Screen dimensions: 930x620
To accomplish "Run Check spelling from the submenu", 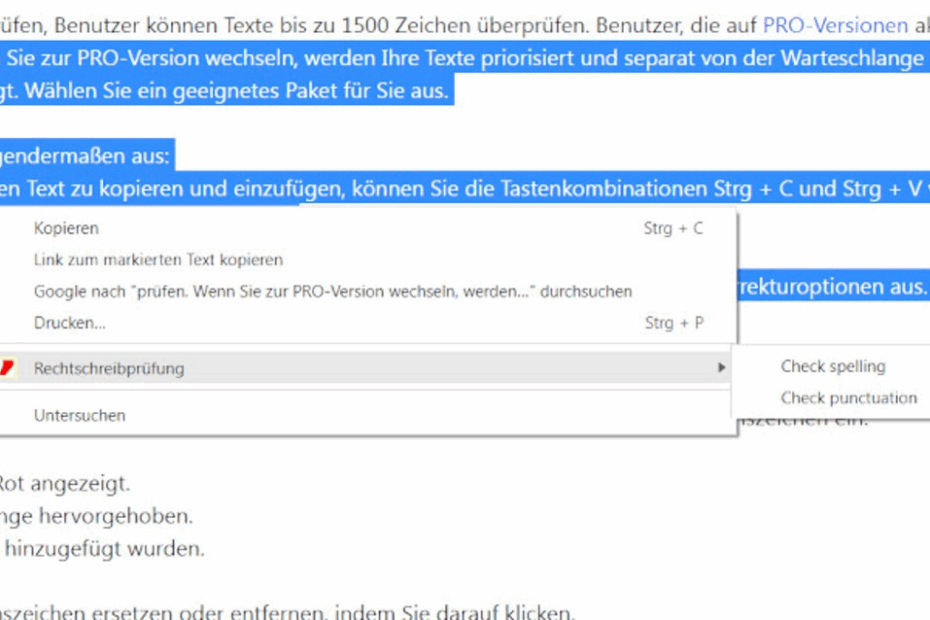I will (833, 366).
